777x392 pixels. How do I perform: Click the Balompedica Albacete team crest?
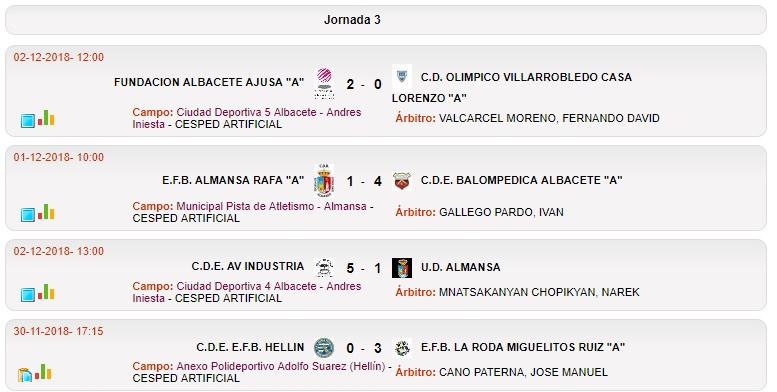click(x=402, y=181)
